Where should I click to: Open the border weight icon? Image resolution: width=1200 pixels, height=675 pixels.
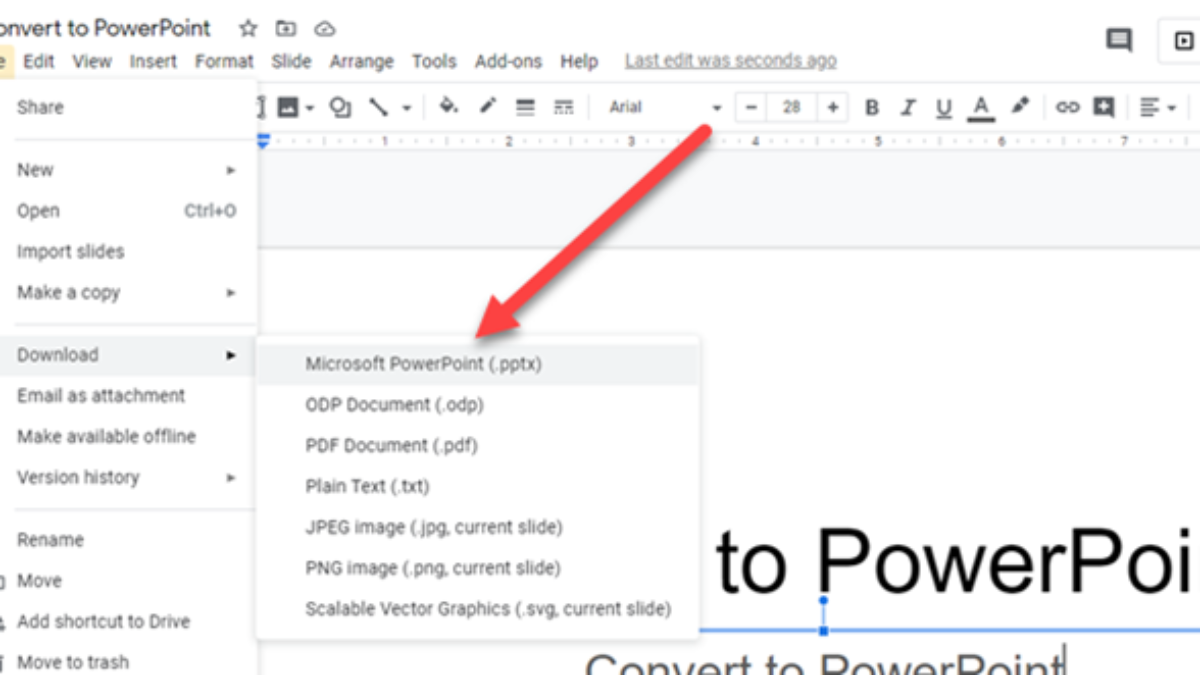(x=525, y=107)
